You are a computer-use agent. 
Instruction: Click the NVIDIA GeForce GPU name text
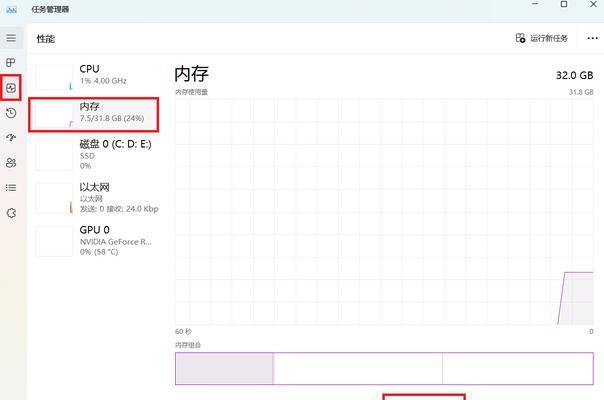[116, 242]
